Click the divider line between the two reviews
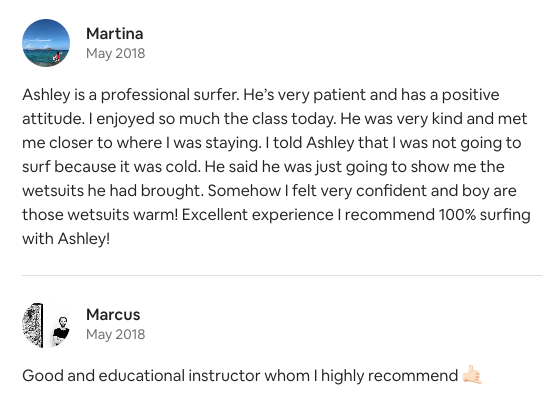The image size is (555, 411). (282, 275)
